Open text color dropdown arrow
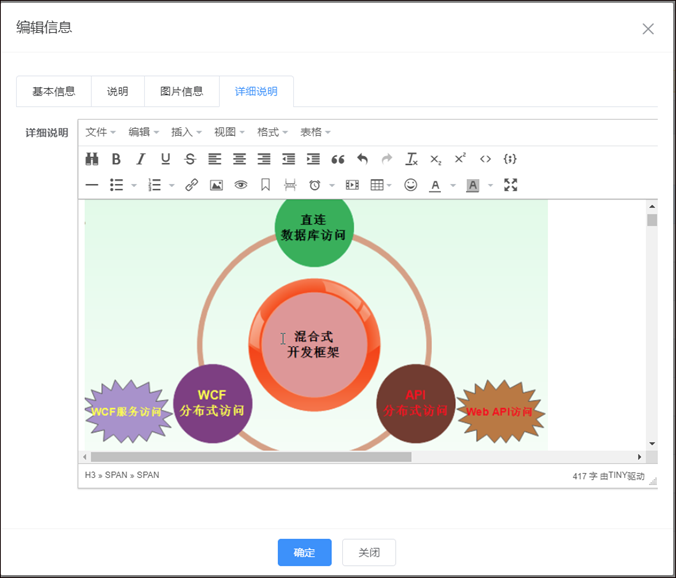This screenshot has width=676, height=578. point(453,186)
